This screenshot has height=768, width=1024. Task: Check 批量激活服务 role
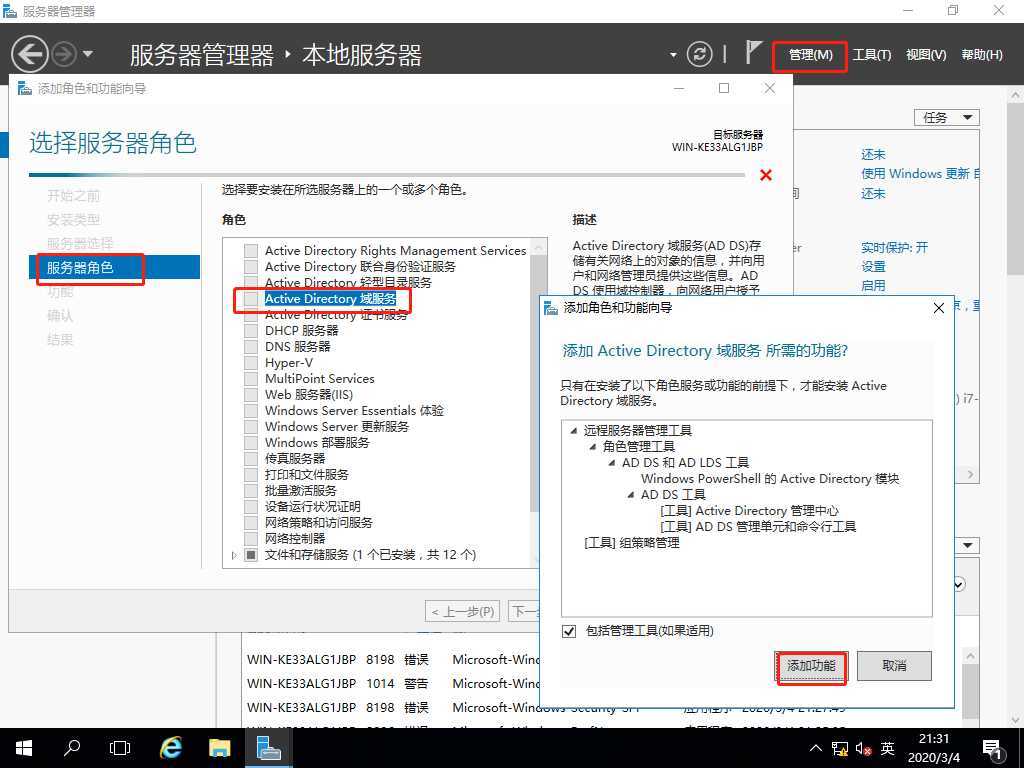point(251,490)
